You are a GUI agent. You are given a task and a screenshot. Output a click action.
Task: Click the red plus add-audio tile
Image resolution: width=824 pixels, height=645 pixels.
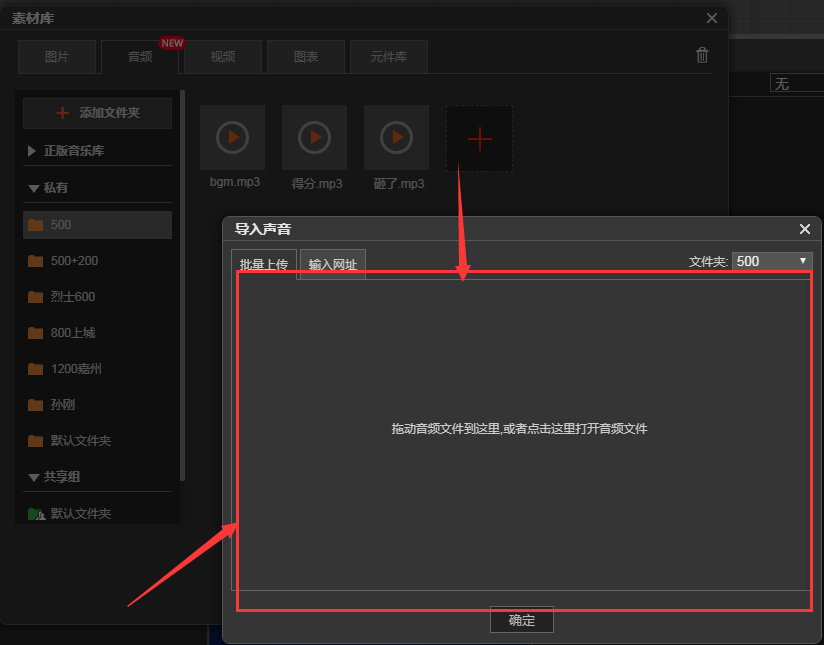[479, 138]
